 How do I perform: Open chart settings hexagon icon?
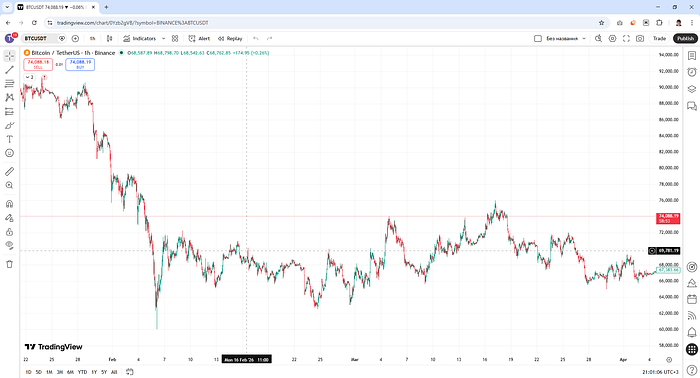[x=612, y=38]
